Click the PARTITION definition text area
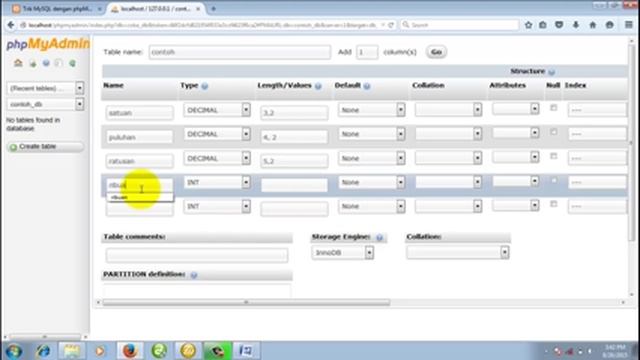Image resolution: width=640 pixels, height=360 pixels. click(197, 291)
